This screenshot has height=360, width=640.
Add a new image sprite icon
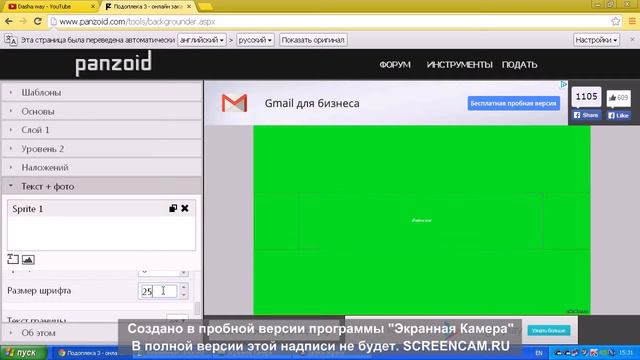coord(28,259)
